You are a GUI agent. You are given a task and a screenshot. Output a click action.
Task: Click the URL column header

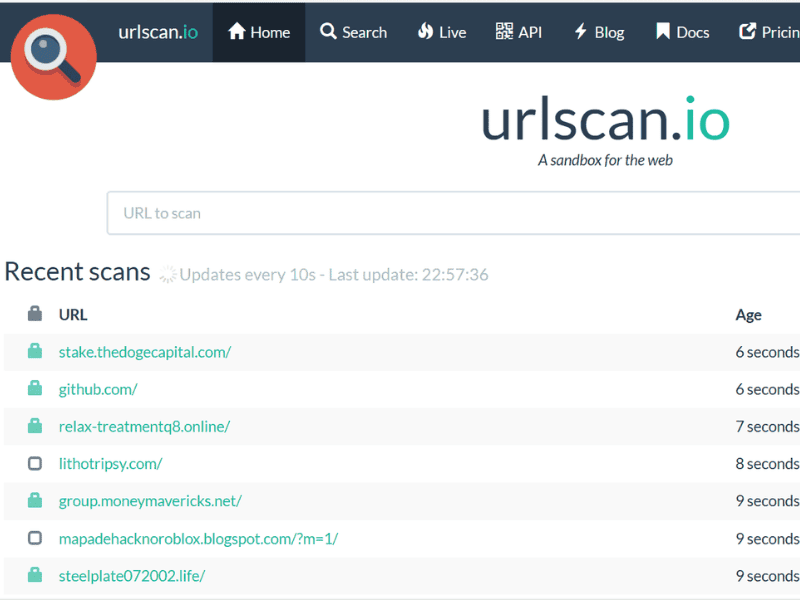point(73,315)
